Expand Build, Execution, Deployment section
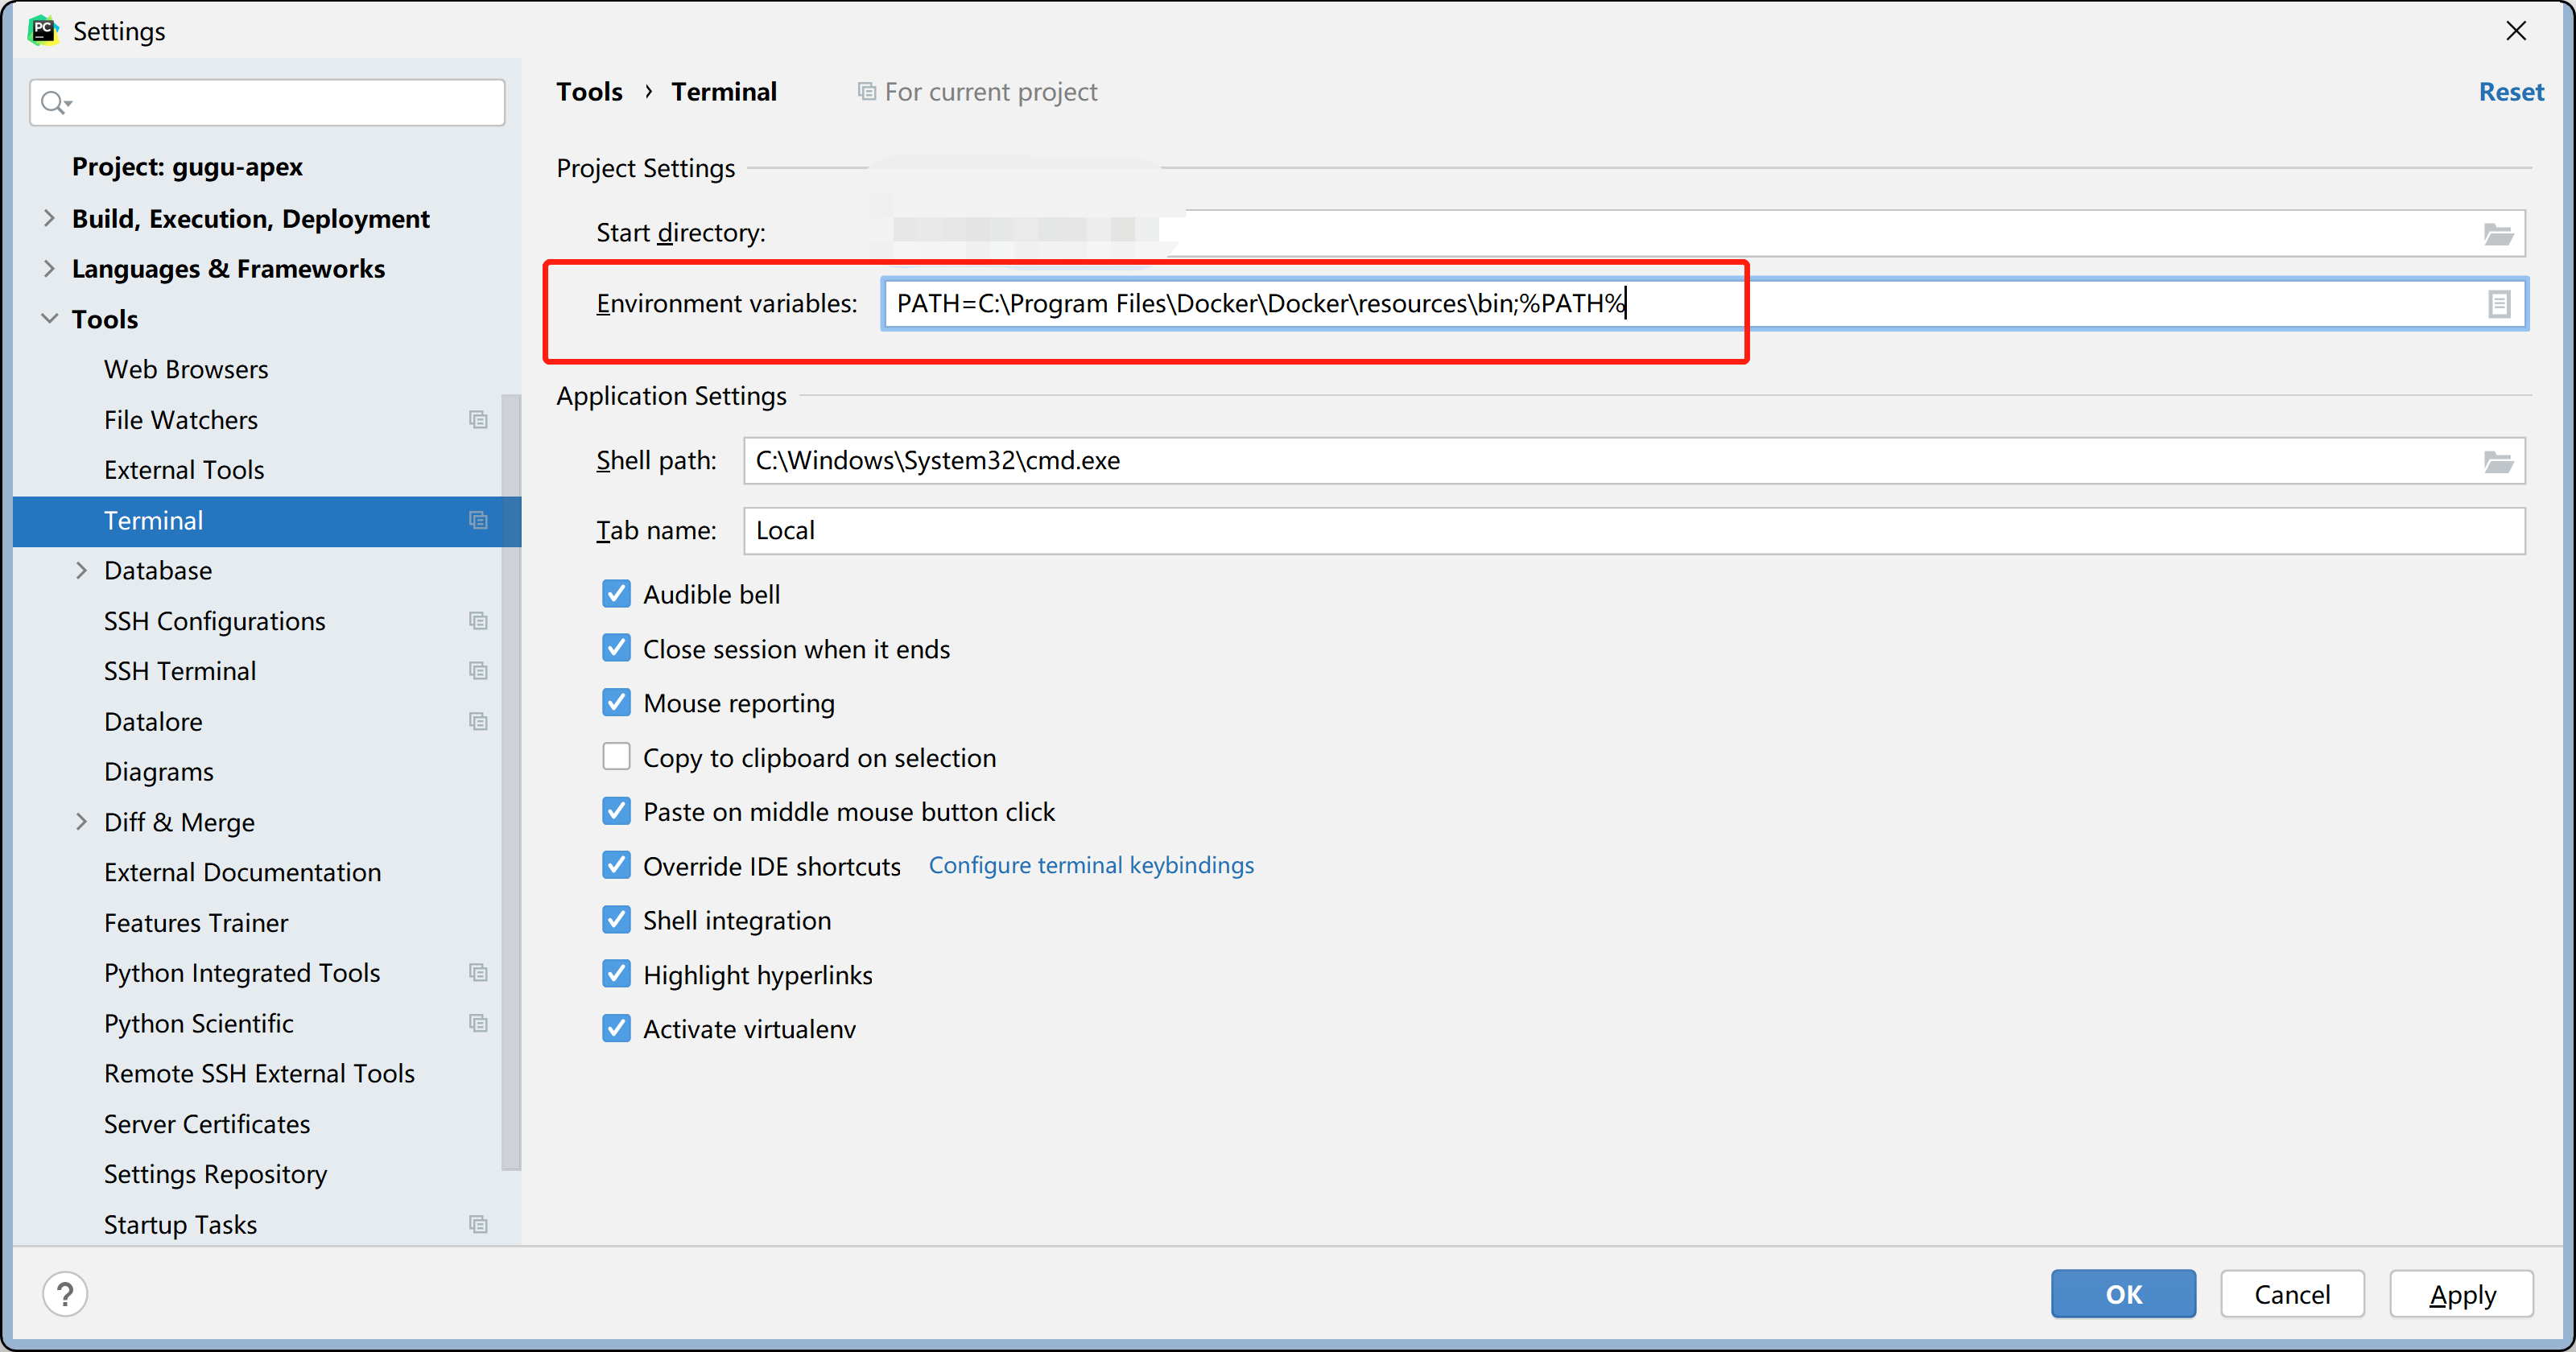Viewport: 2576px width, 1352px height. [49, 218]
